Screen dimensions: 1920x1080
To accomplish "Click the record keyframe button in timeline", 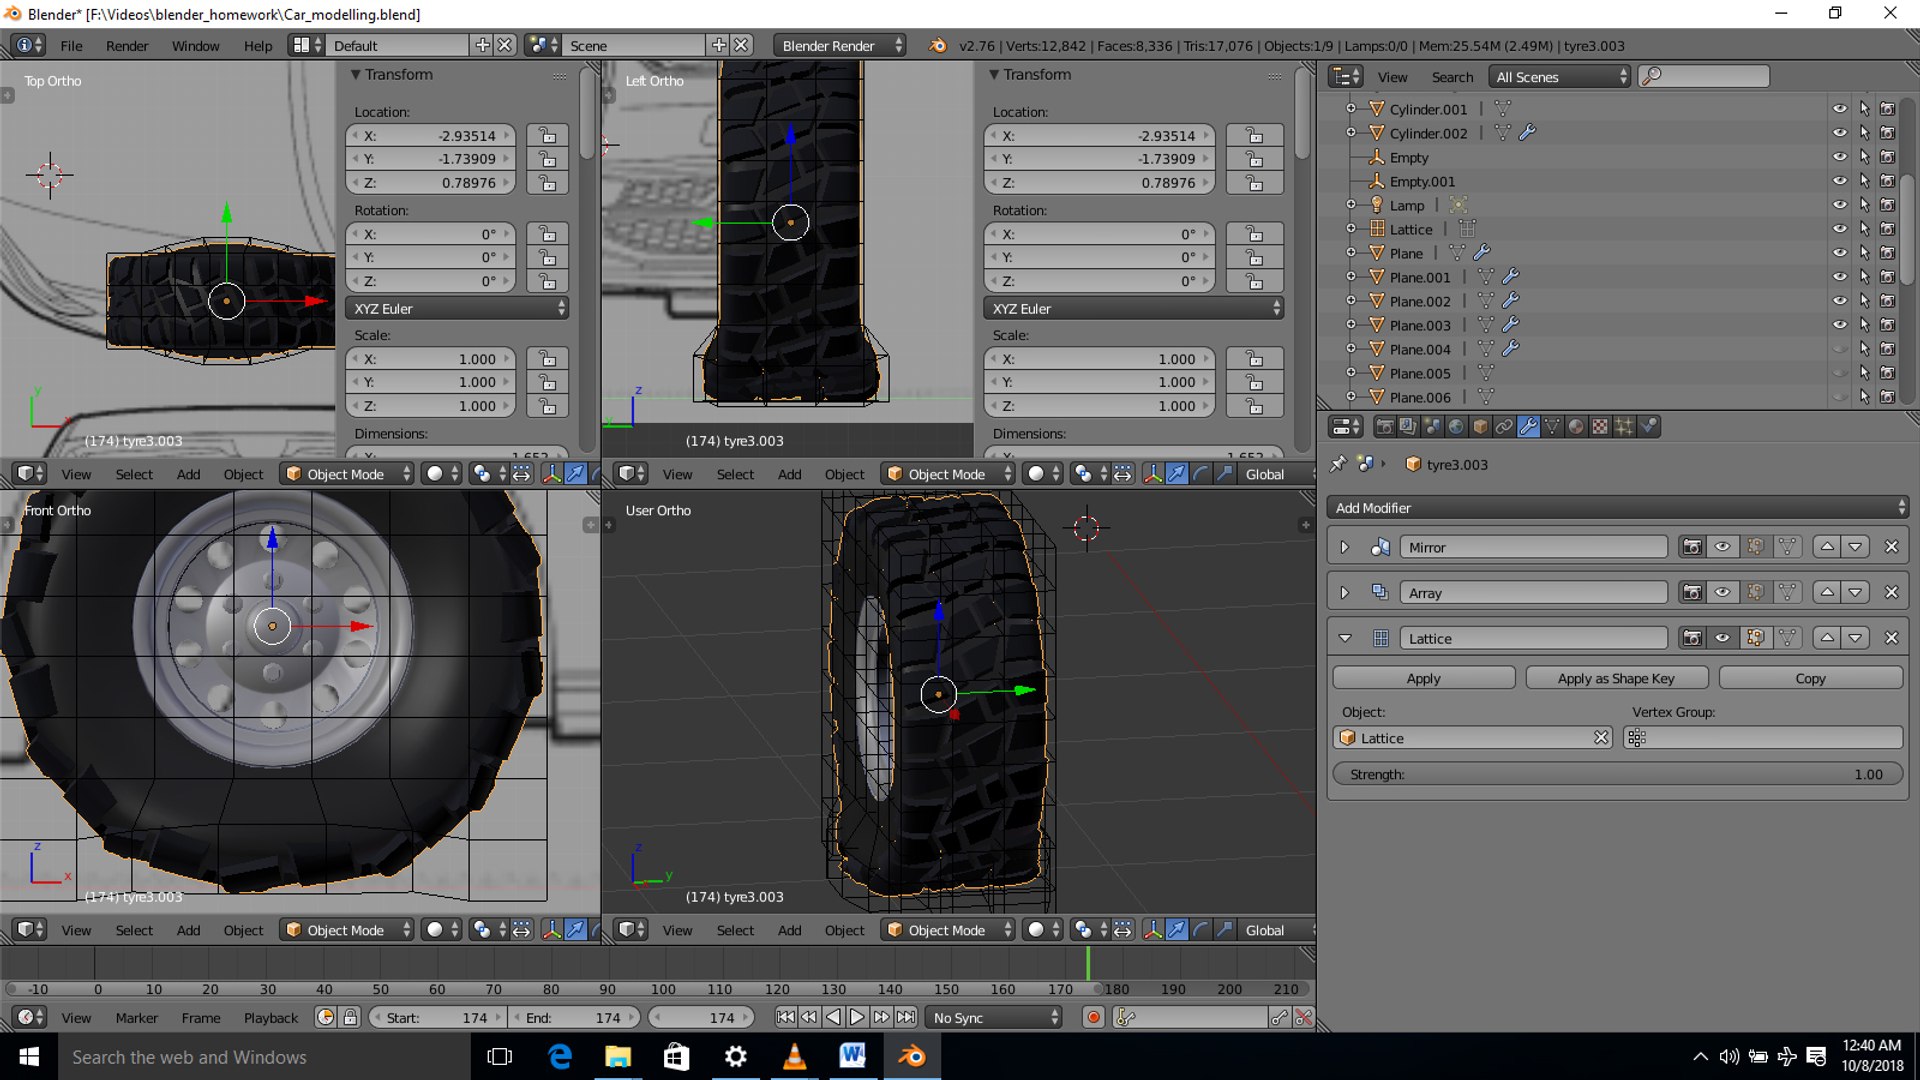I will click(1093, 1017).
